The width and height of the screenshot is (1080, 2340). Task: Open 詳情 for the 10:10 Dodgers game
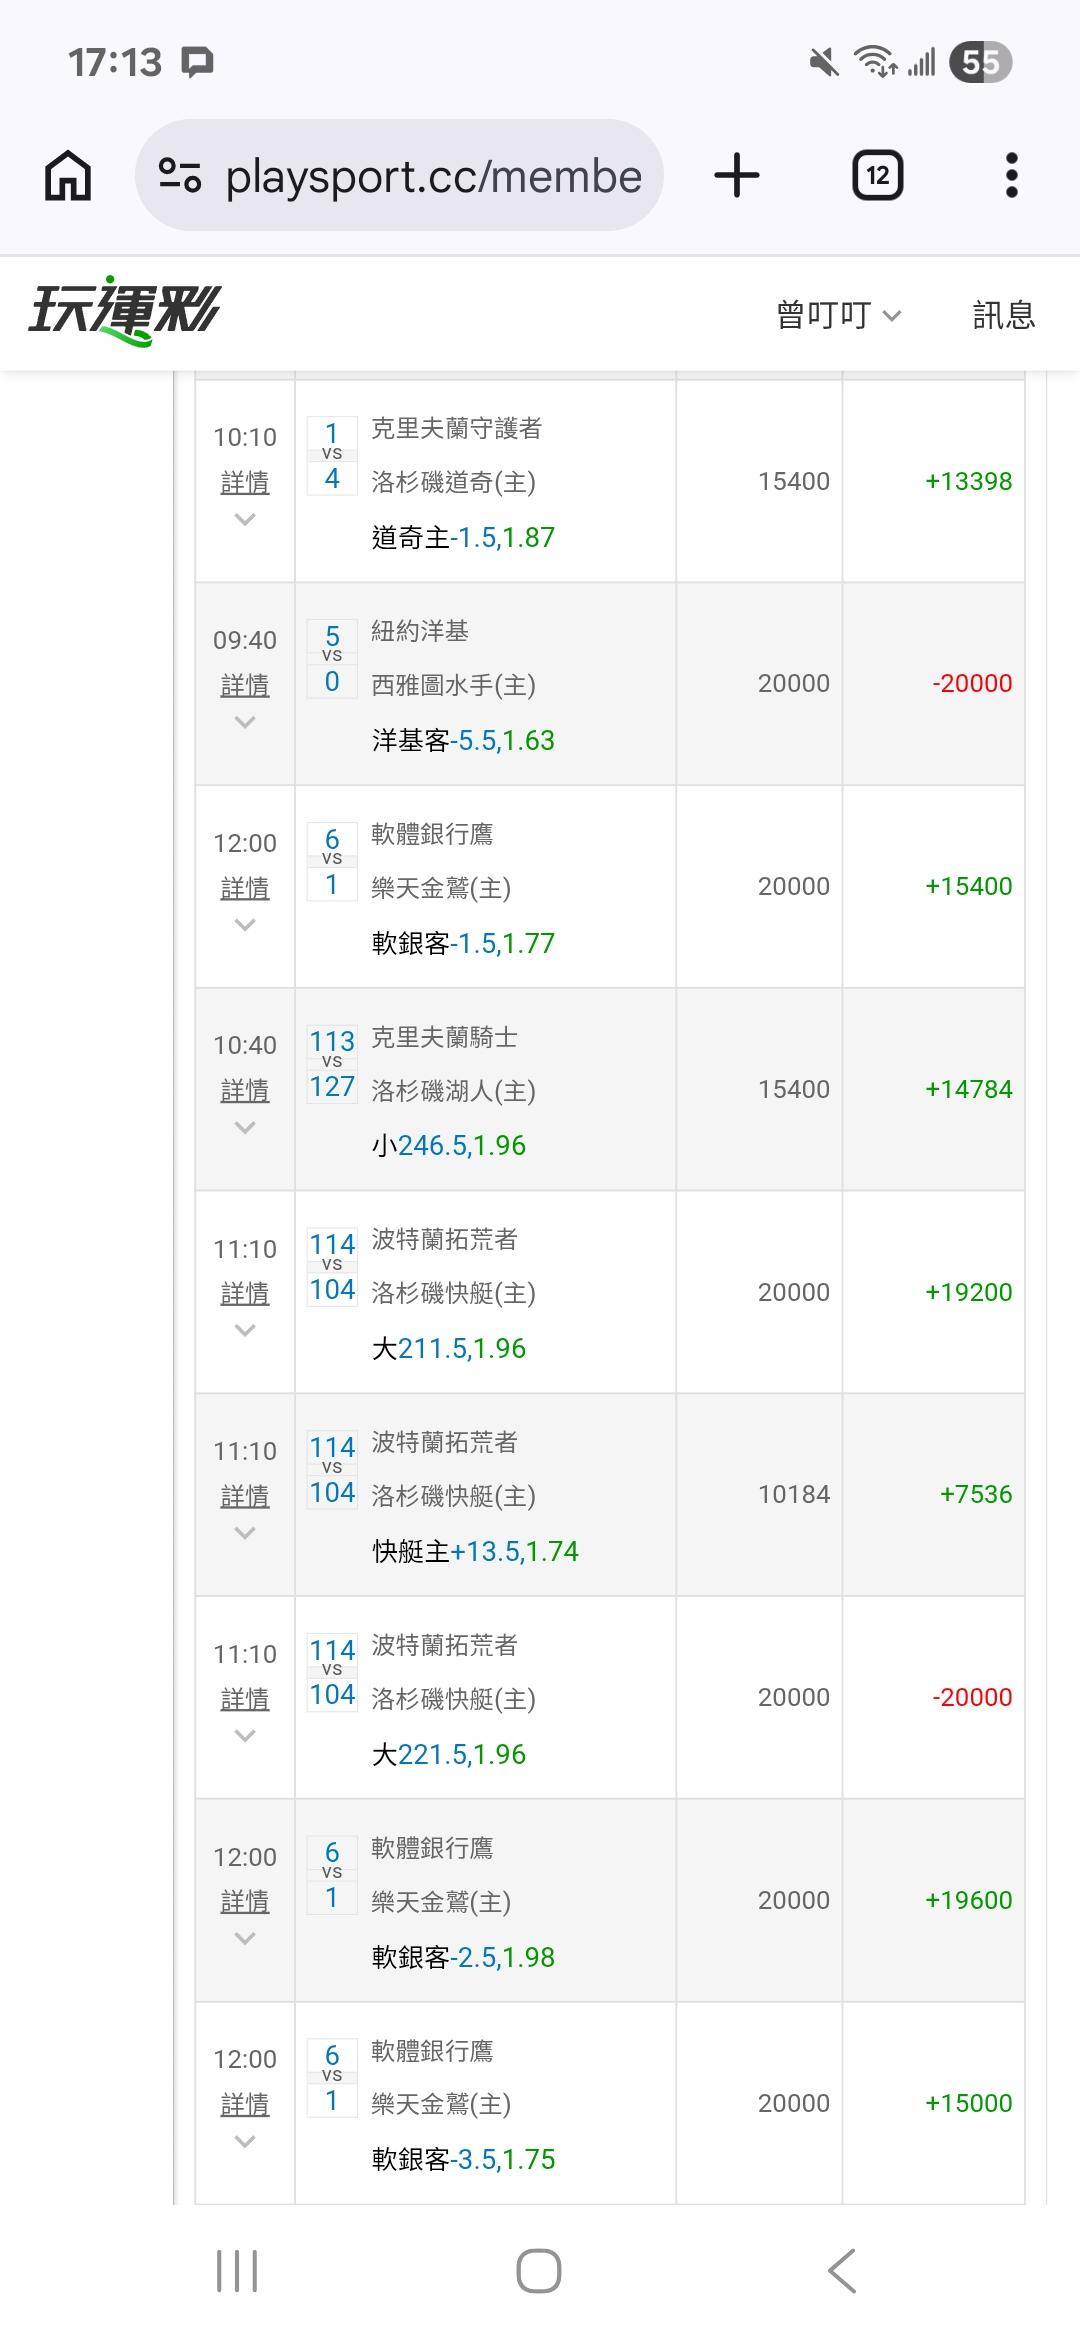coord(245,483)
